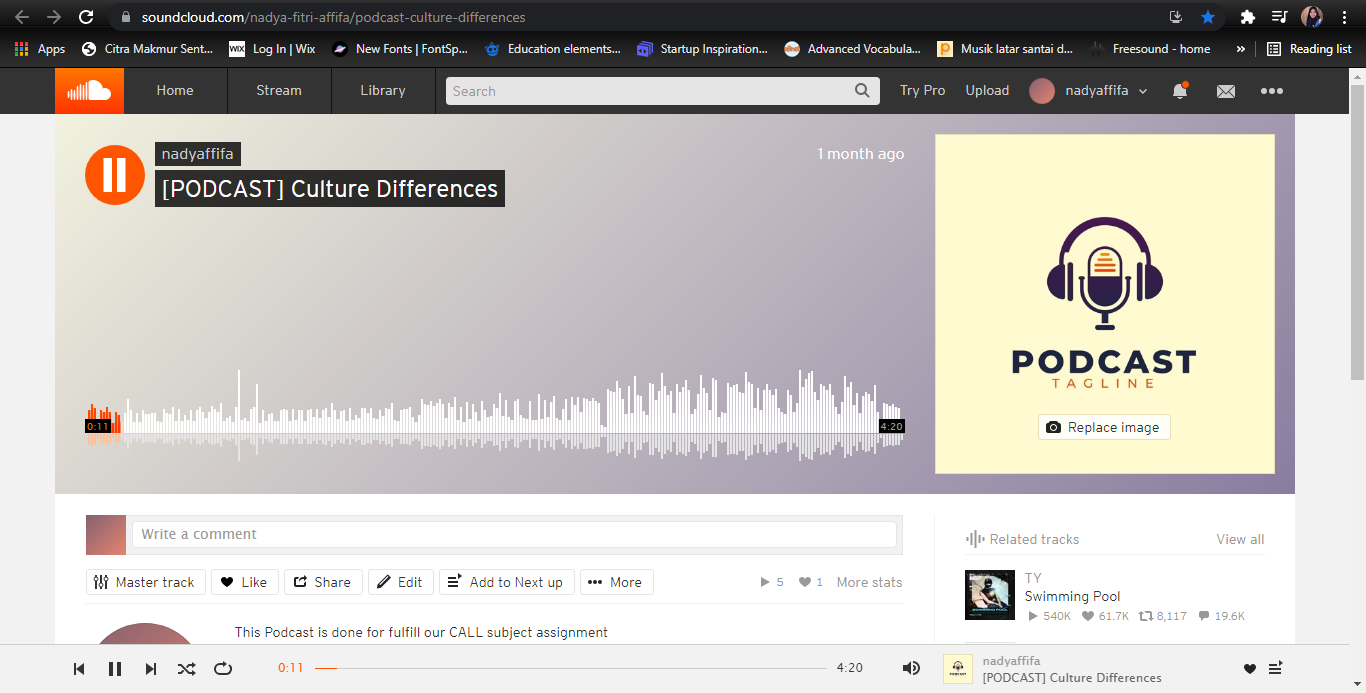
Task: Click Replace image button
Action: pyautogui.click(x=1104, y=427)
